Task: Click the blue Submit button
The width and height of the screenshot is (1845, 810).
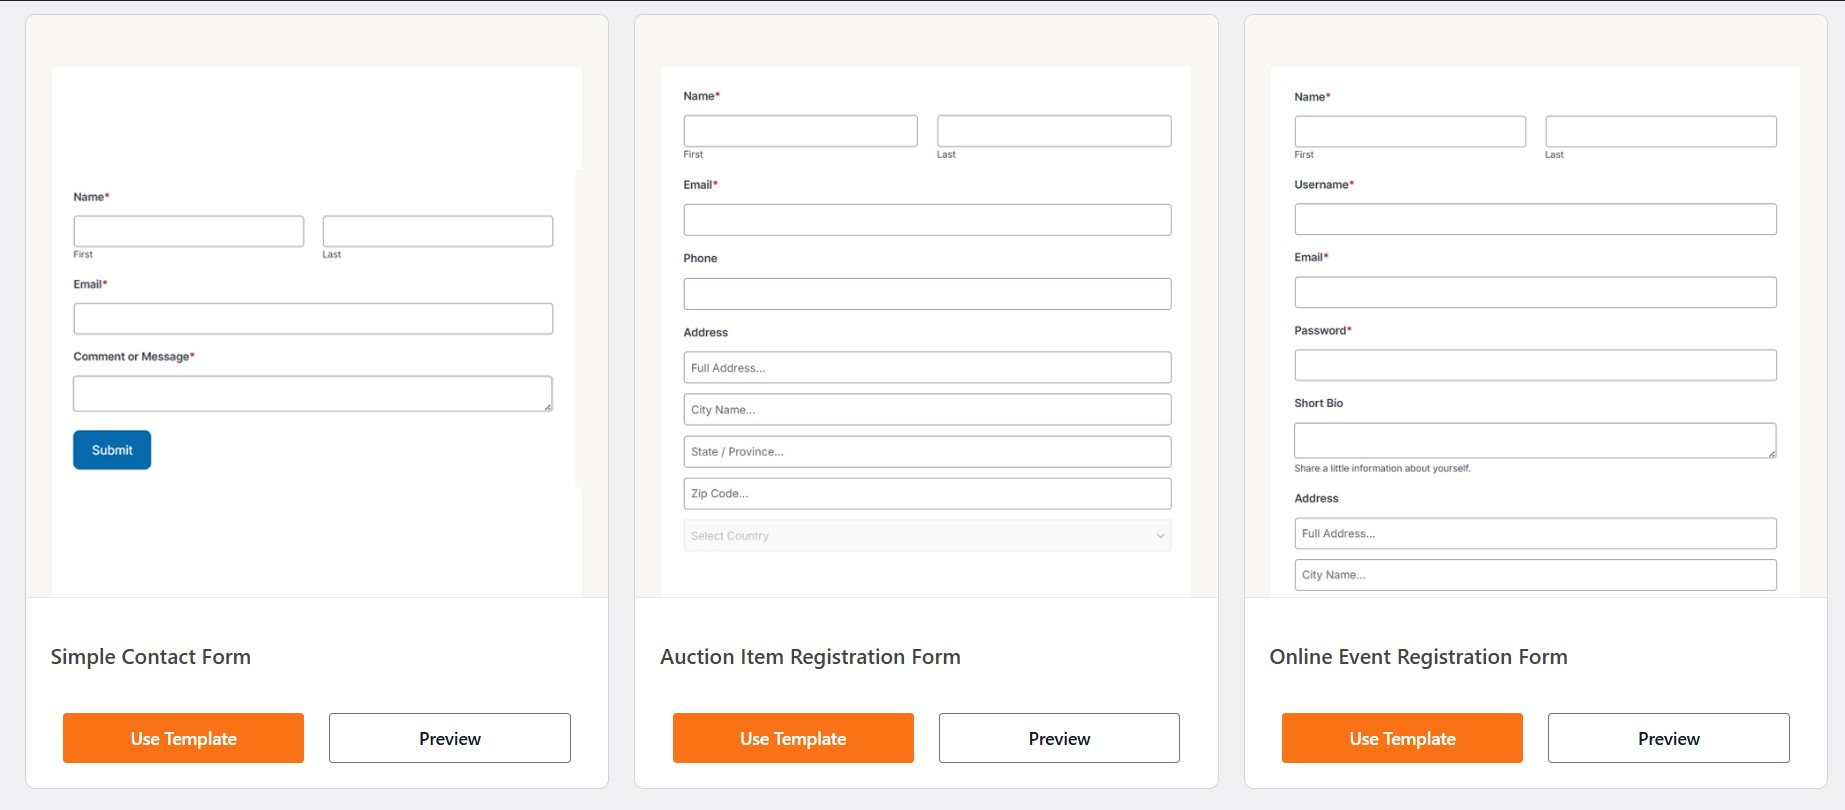Action: click(x=112, y=450)
